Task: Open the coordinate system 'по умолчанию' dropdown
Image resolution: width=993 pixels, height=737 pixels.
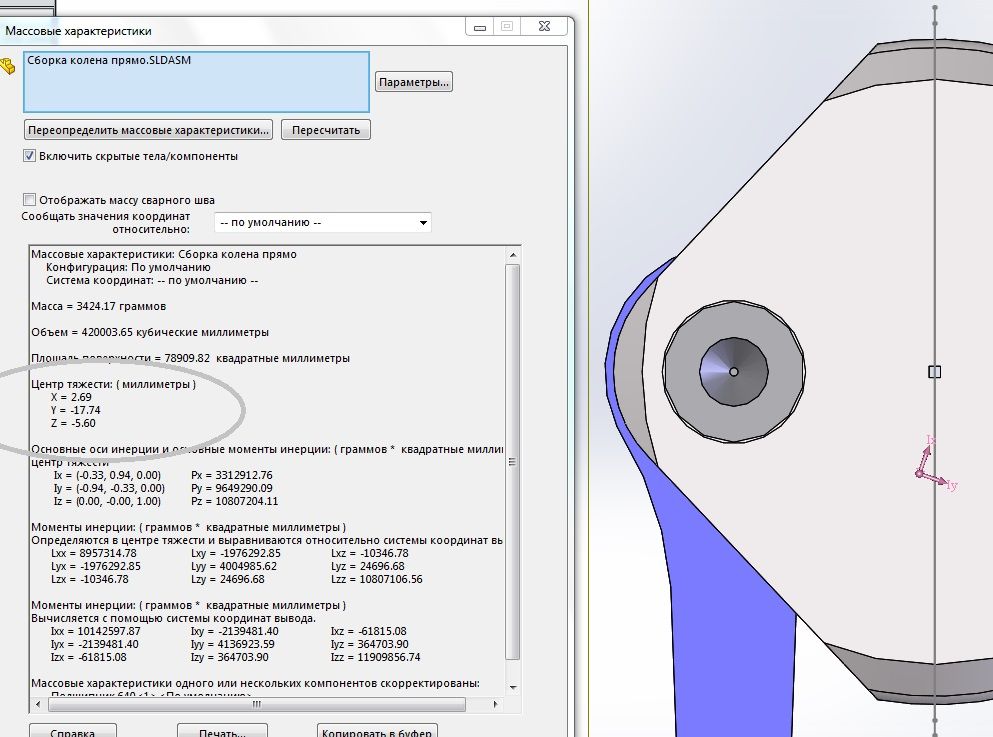Action: tap(323, 223)
